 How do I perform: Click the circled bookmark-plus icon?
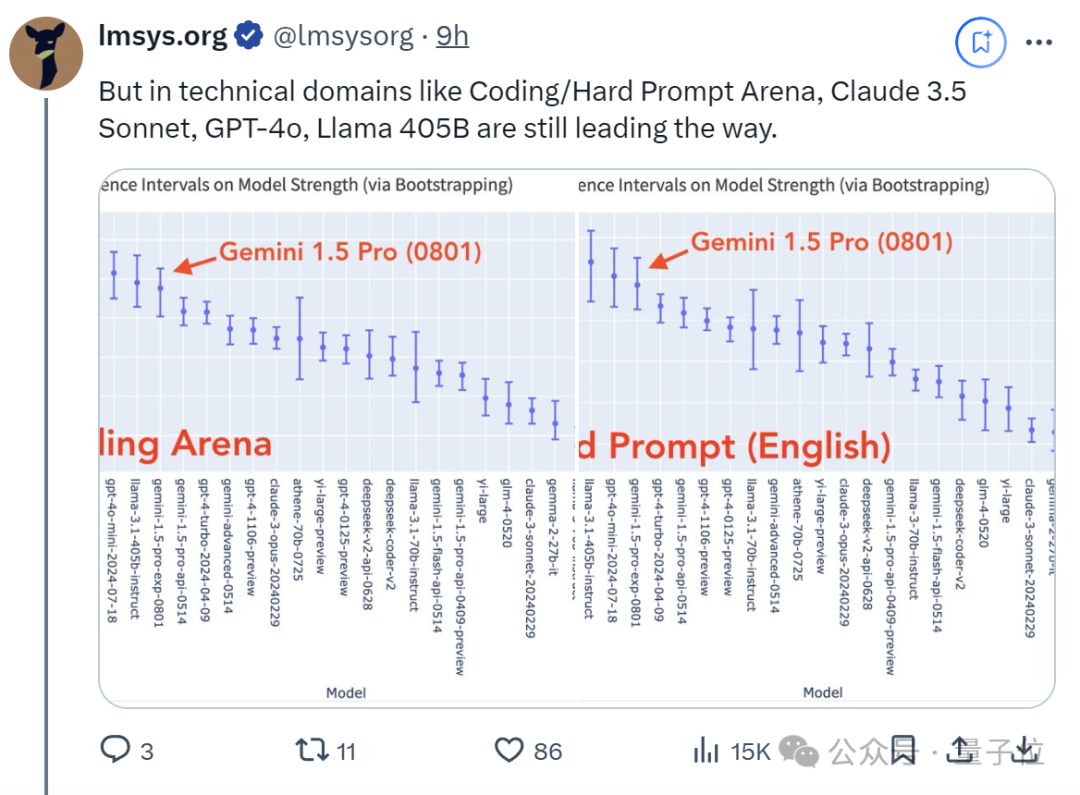[x=981, y=43]
